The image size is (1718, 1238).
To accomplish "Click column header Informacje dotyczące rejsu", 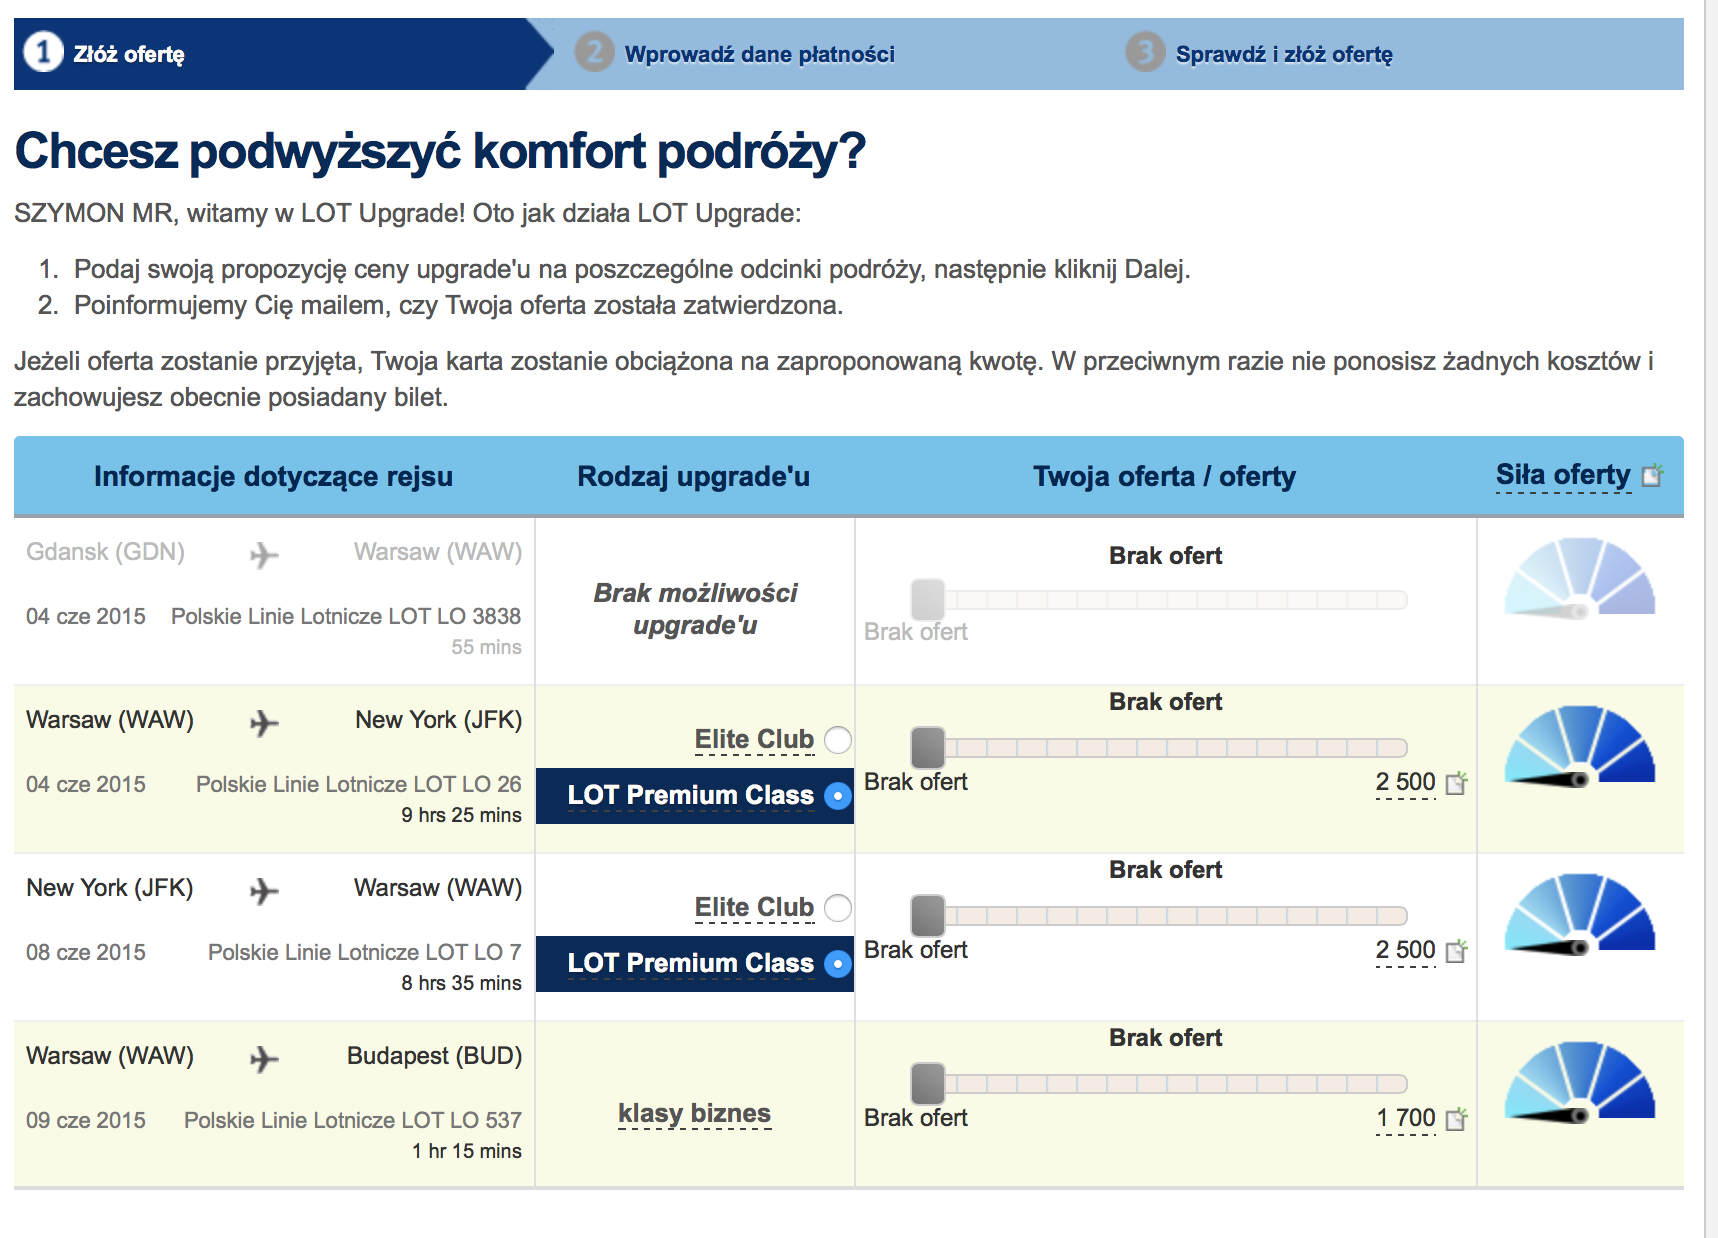I will pos(273,476).
